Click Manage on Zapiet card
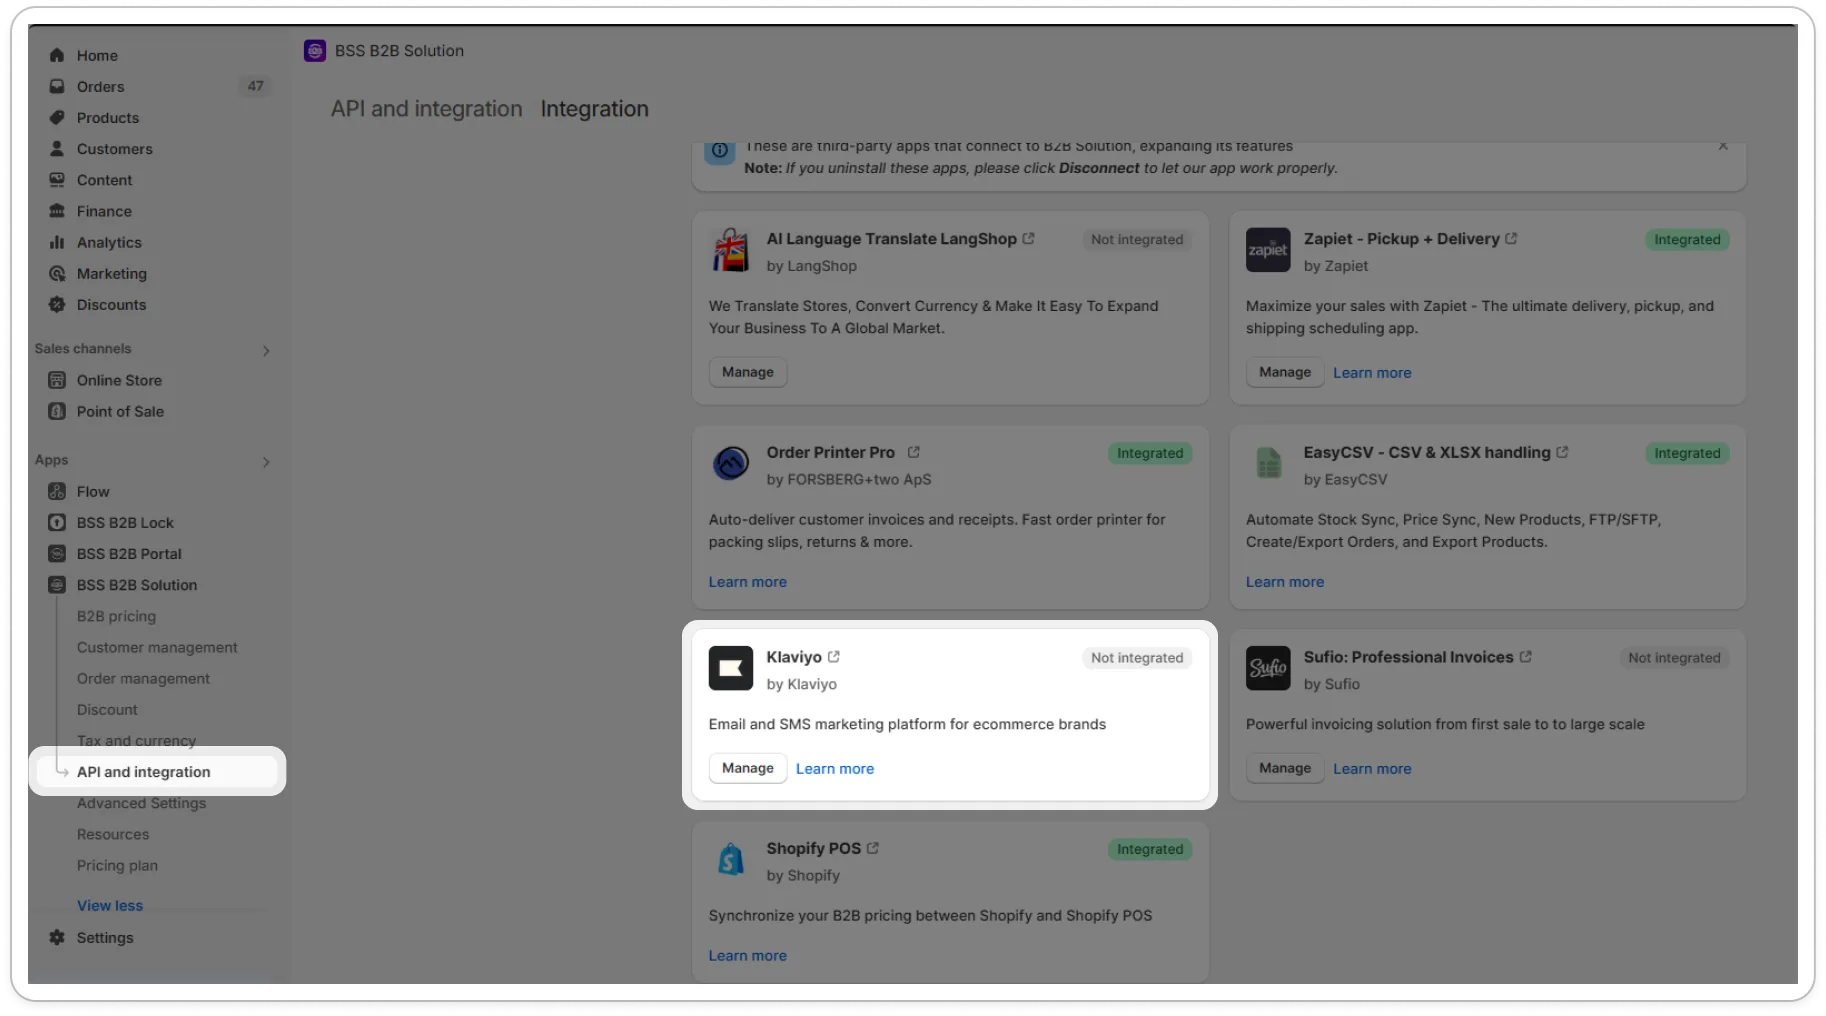Screen dimensions: 1826x1016 pyautogui.click(x=1285, y=372)
